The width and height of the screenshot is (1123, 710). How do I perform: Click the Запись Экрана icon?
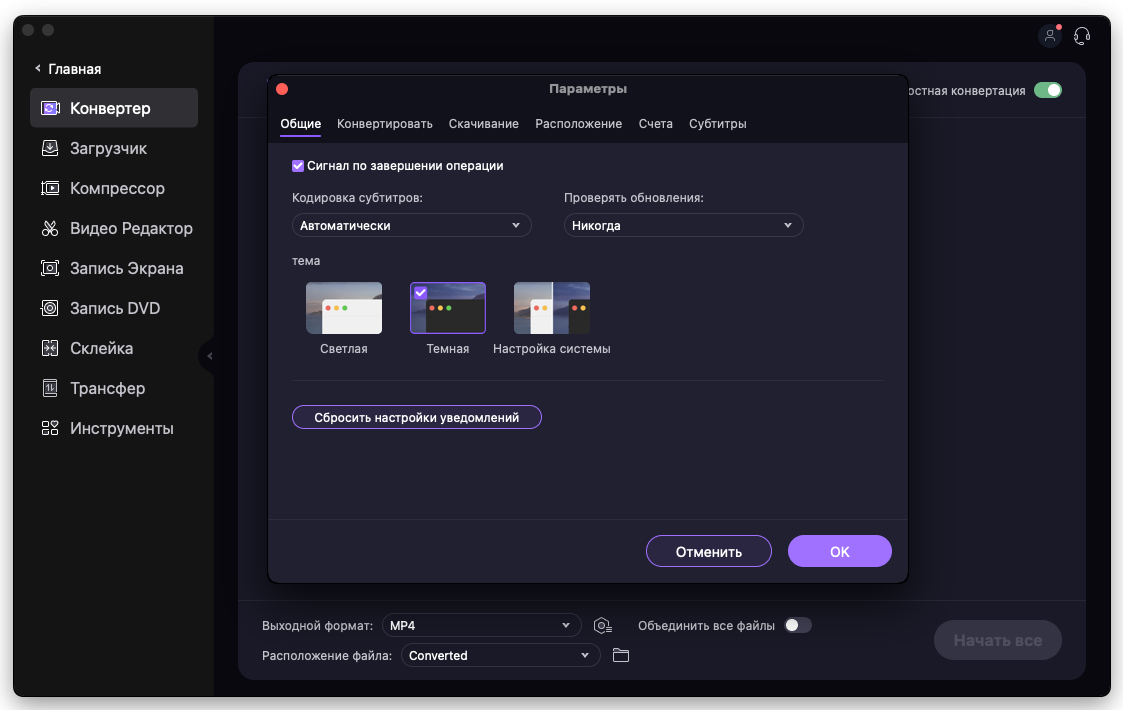50,268
